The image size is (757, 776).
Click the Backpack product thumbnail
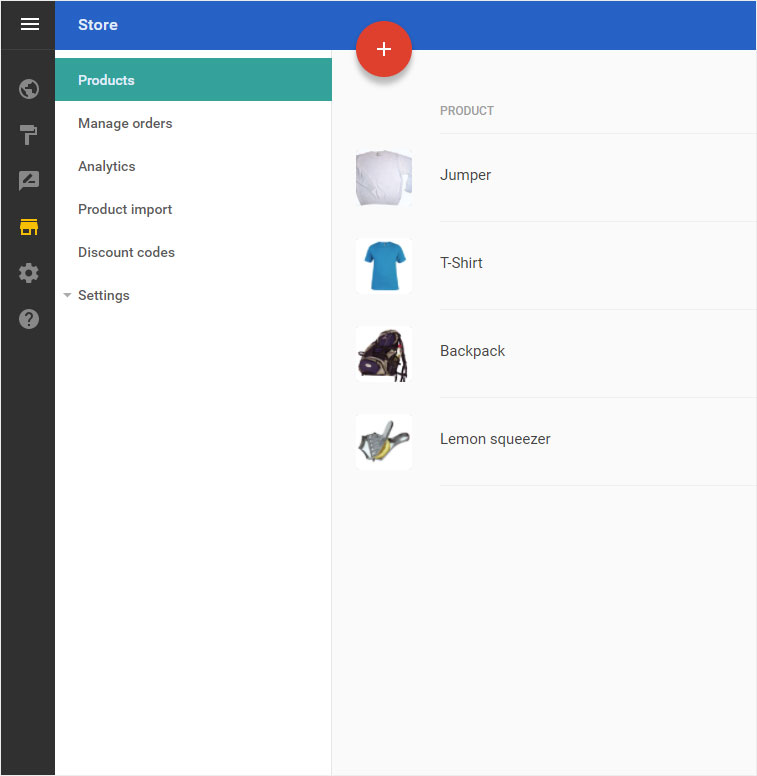coord(383,354)
